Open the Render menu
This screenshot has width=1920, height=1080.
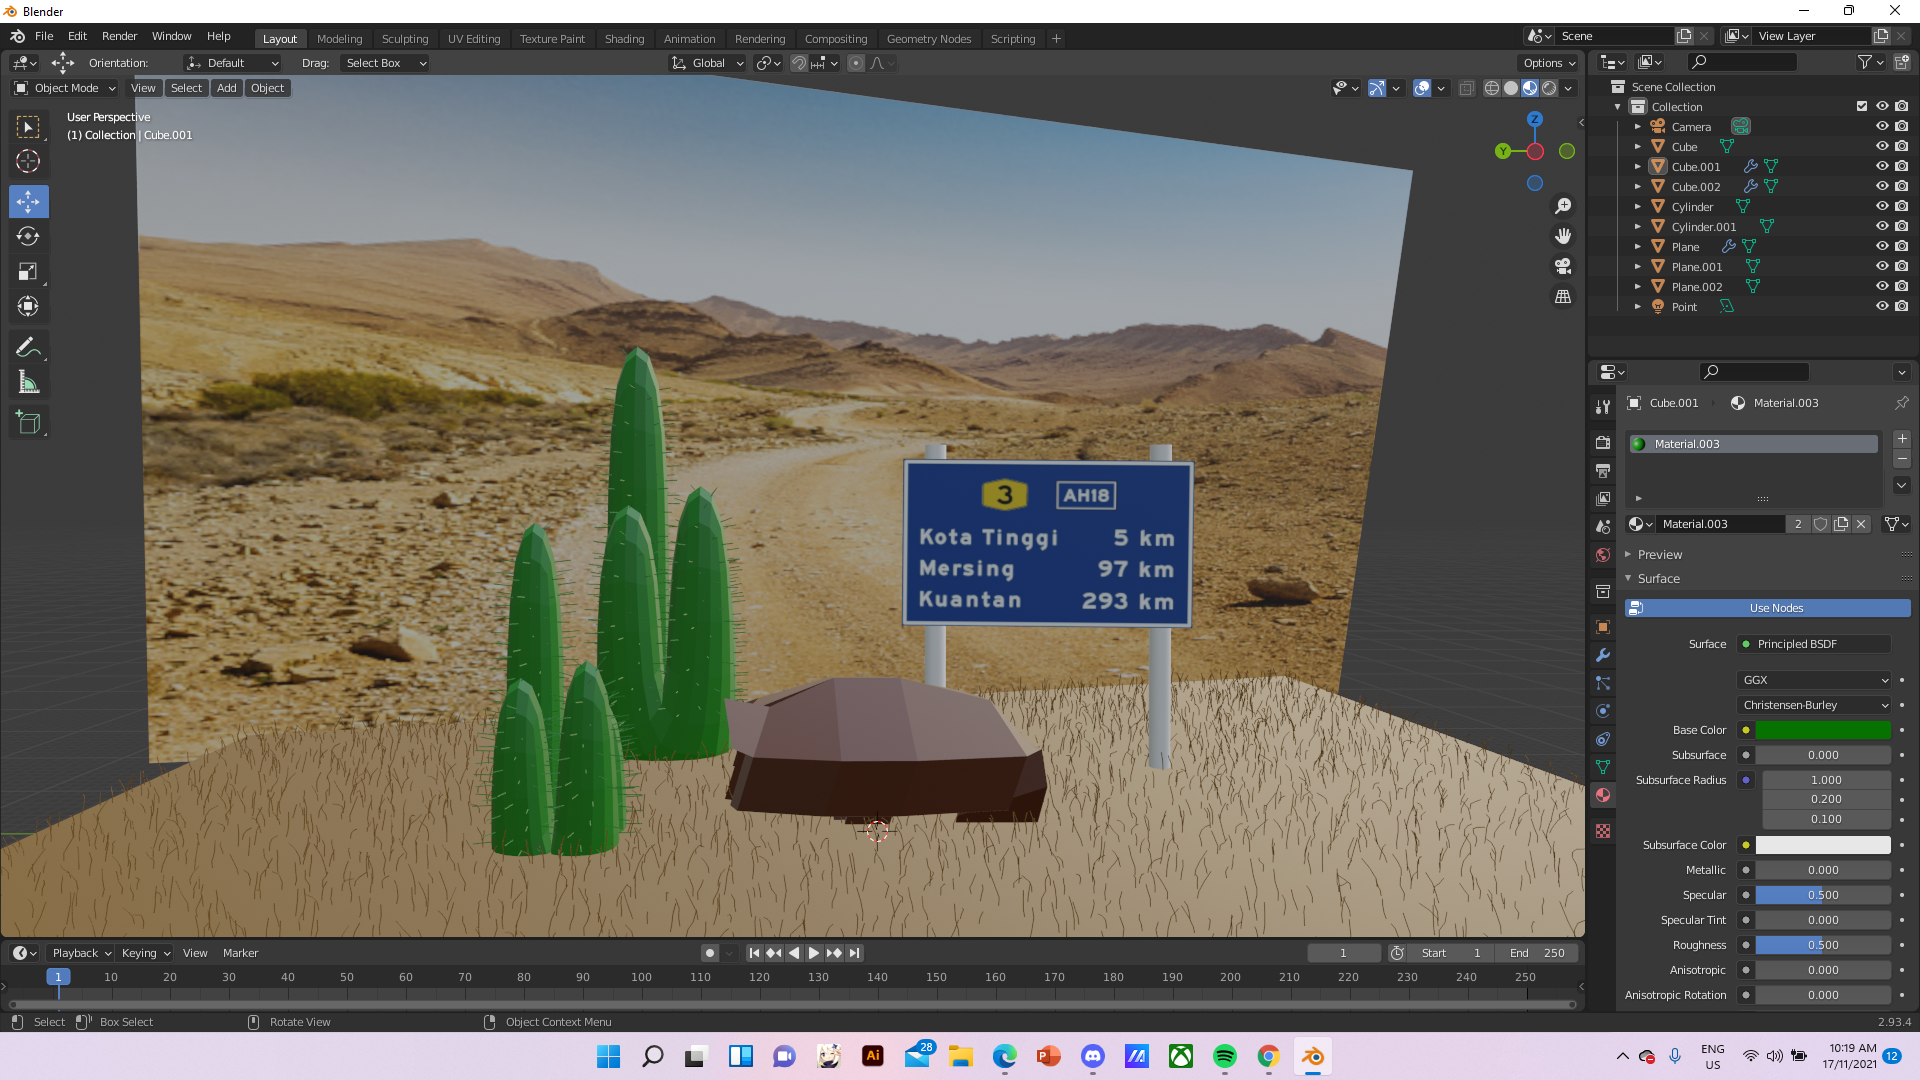pyautogui.click(x=119, y=36)
